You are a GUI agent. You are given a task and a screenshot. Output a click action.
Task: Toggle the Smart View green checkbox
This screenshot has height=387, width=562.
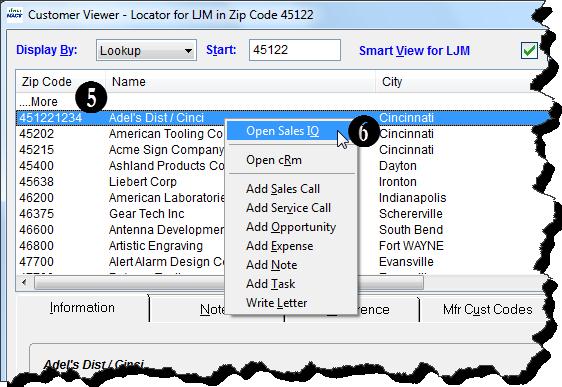[x=529, y=50]
